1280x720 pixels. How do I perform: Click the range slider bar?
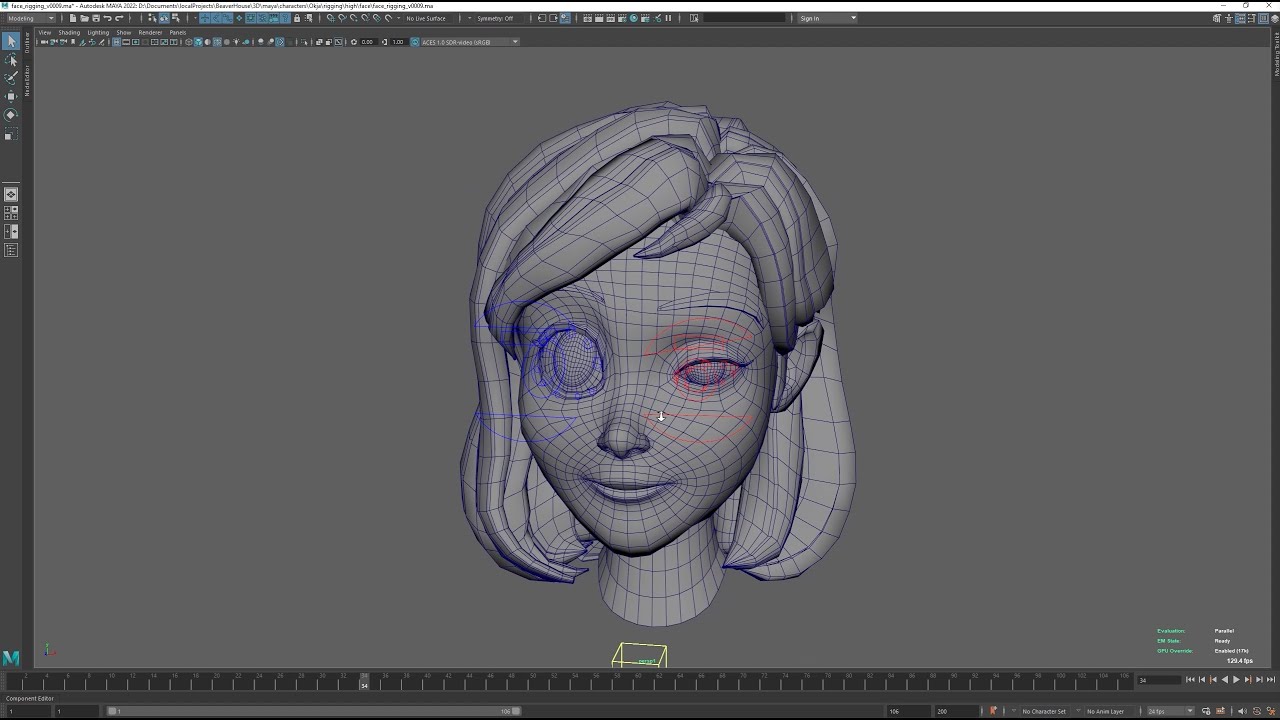point(314,711)
